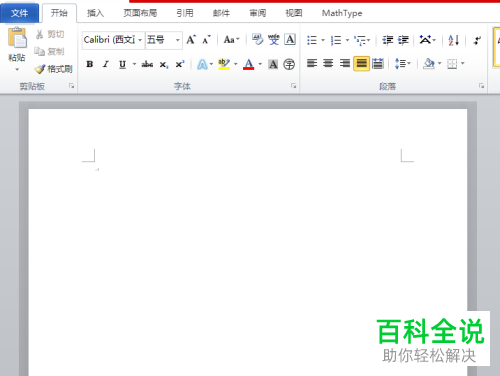Click the Shading paint bucket icon

pyautogui.click(x=428, y=63)
